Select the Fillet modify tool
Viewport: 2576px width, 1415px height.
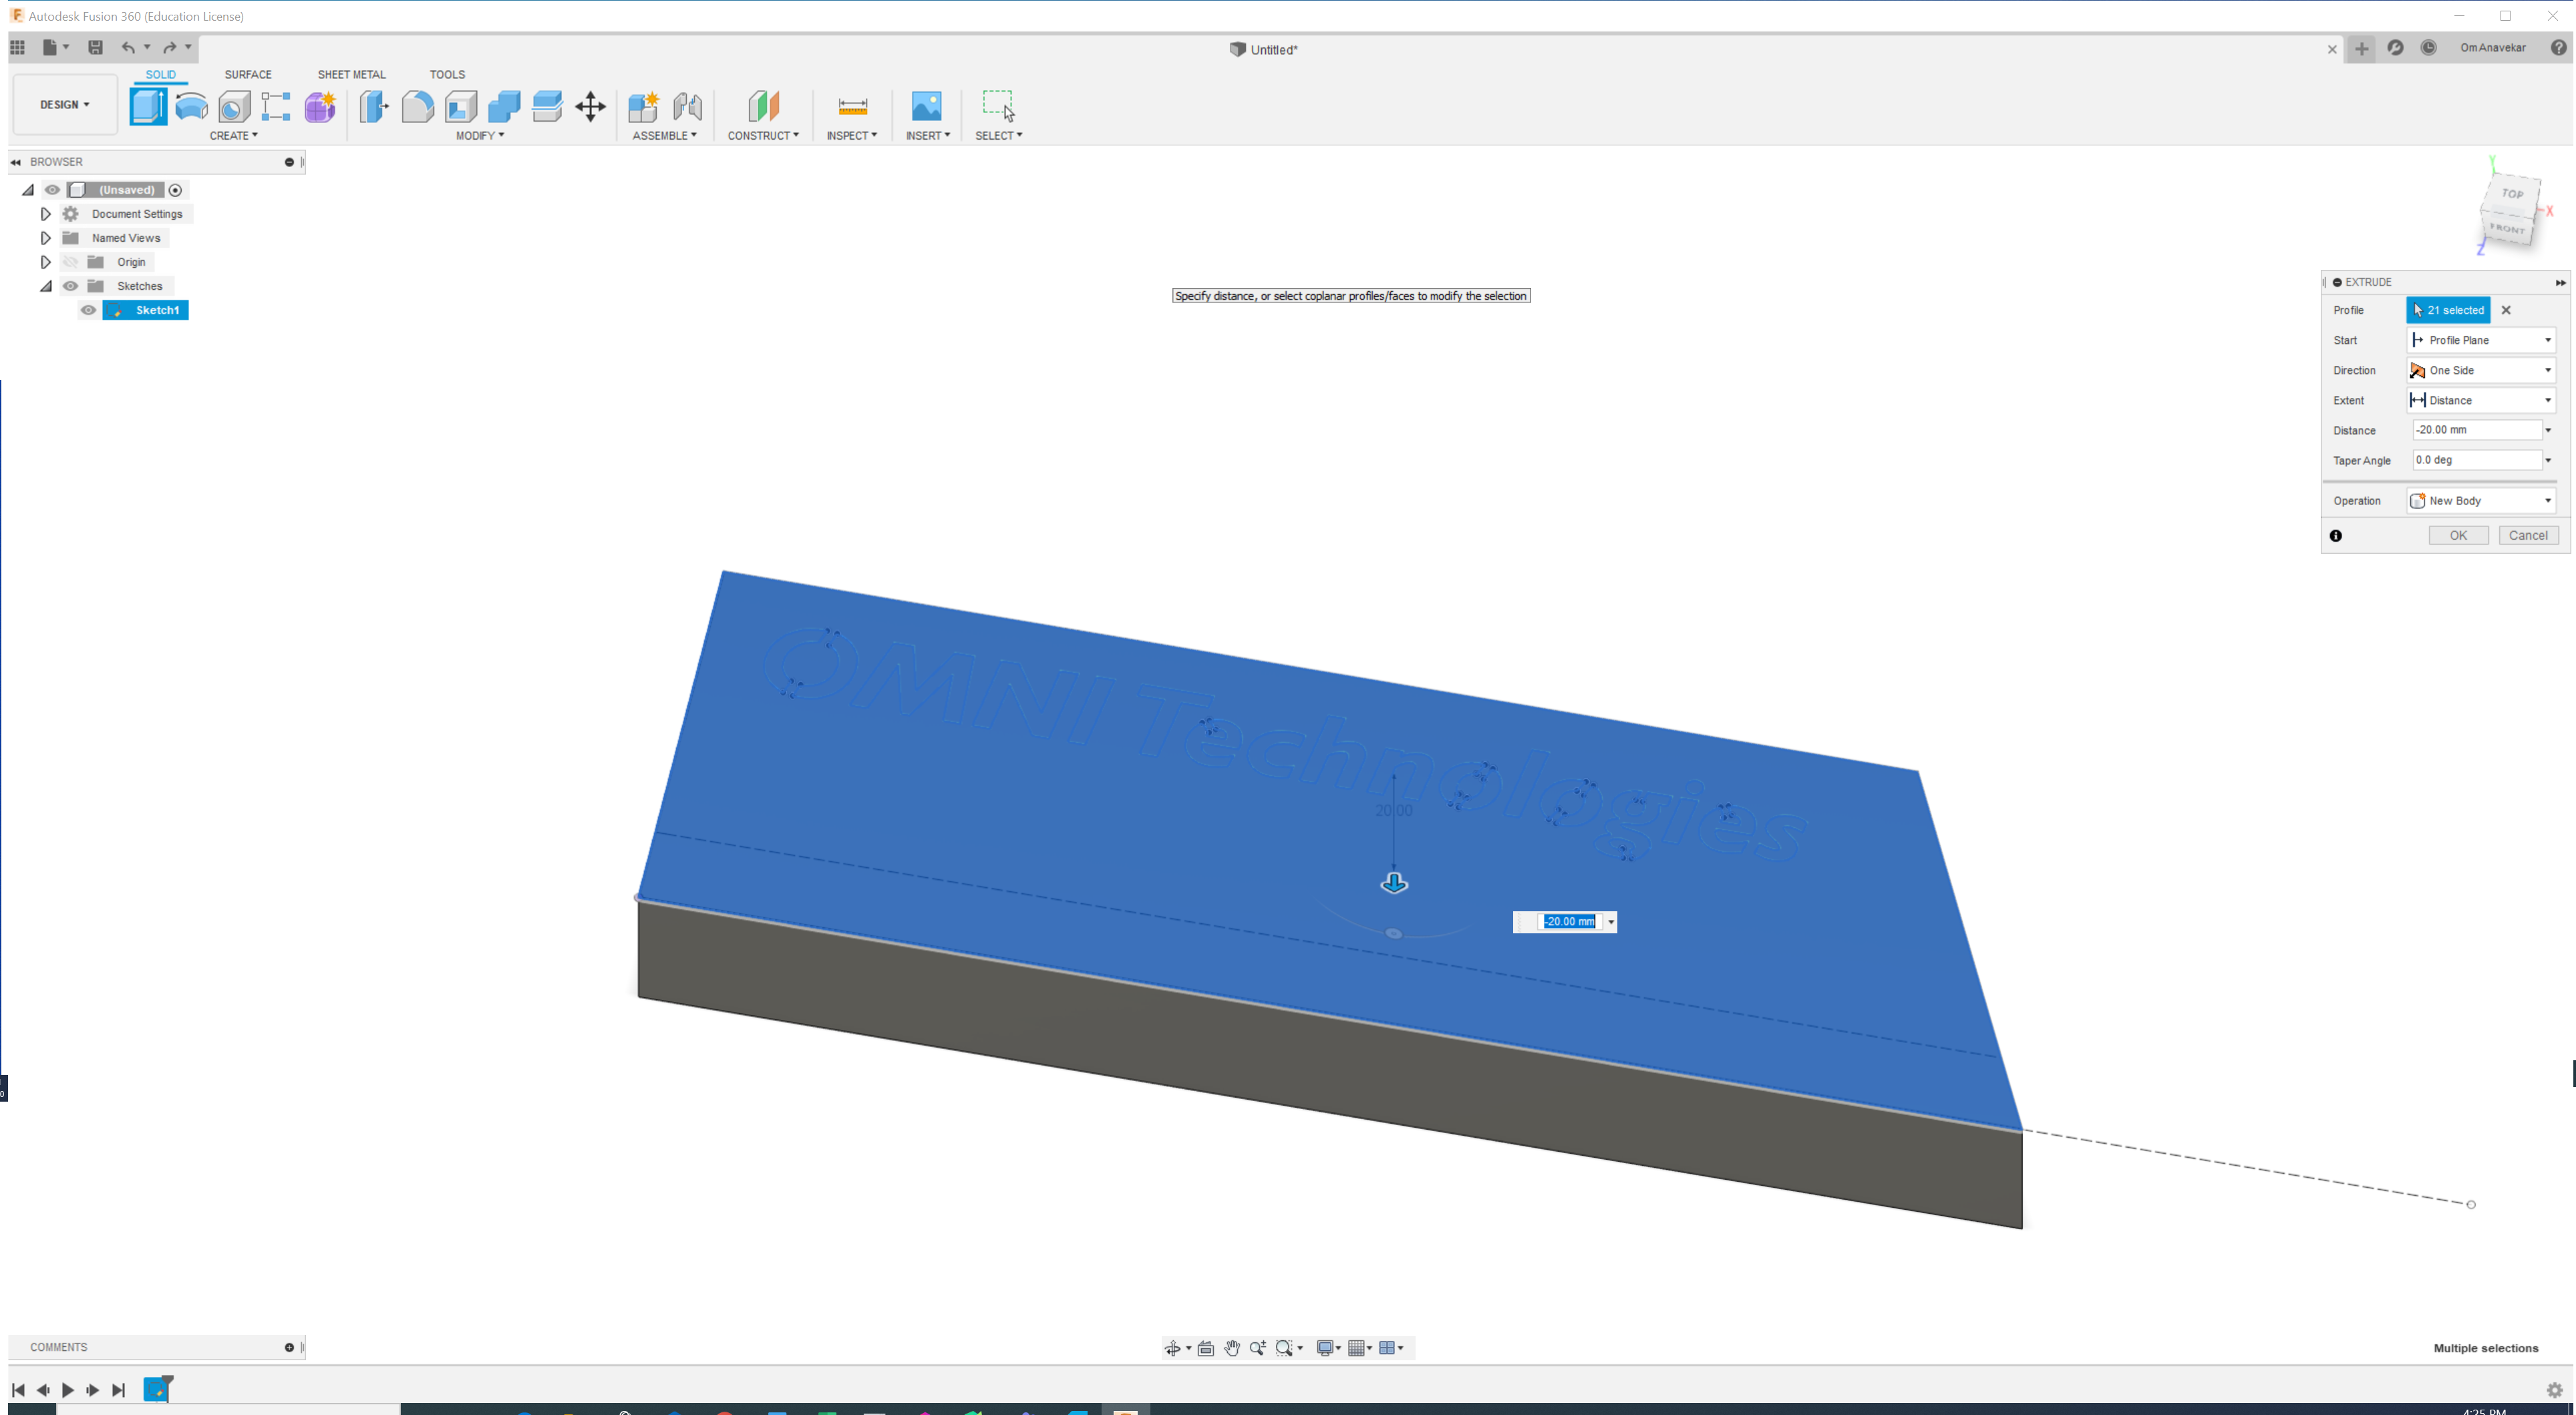click(x=417, y=106)
